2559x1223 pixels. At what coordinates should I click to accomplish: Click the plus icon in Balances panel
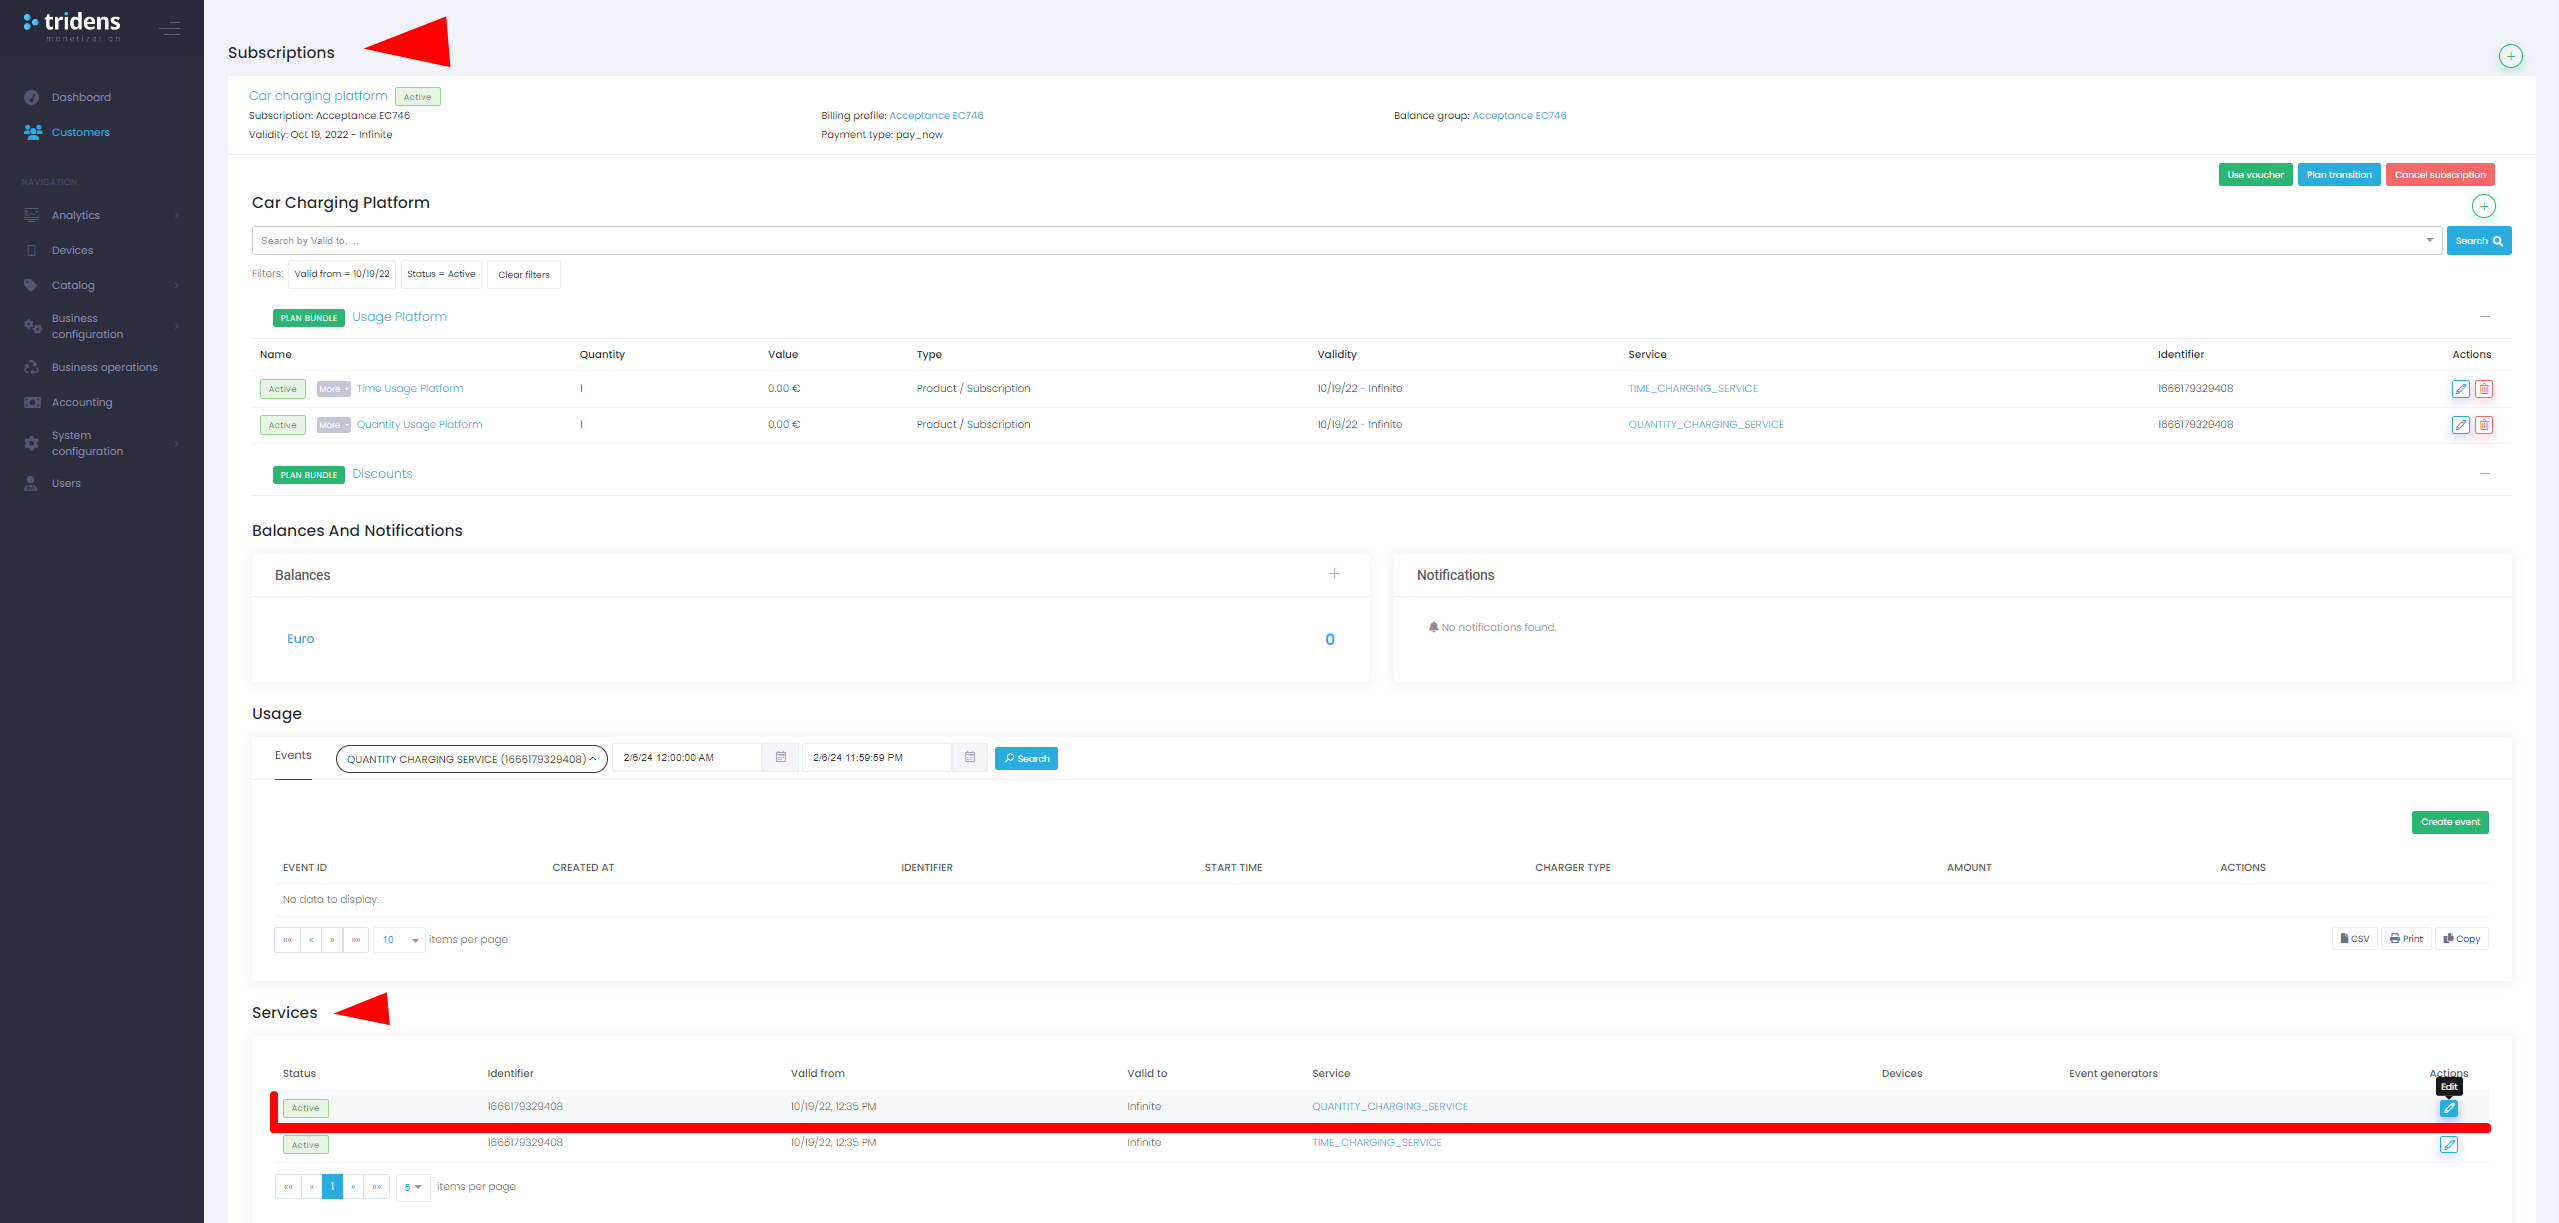pos(1334,574)
